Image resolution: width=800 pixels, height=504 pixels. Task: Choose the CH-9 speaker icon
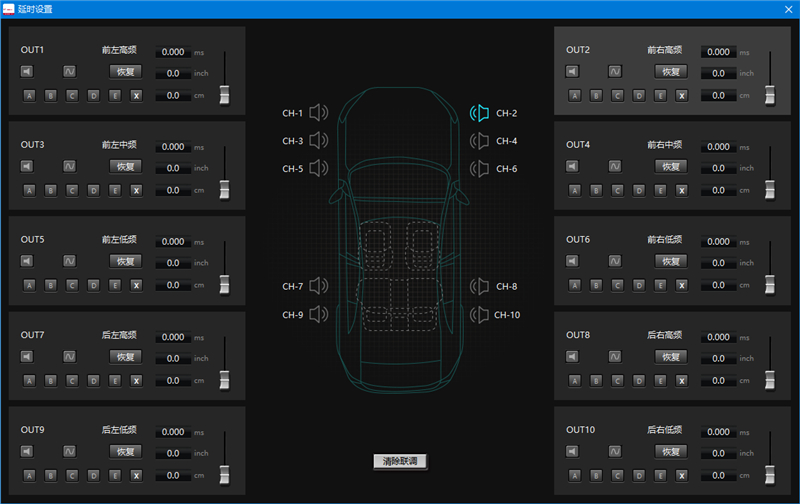tap(318, 315)
